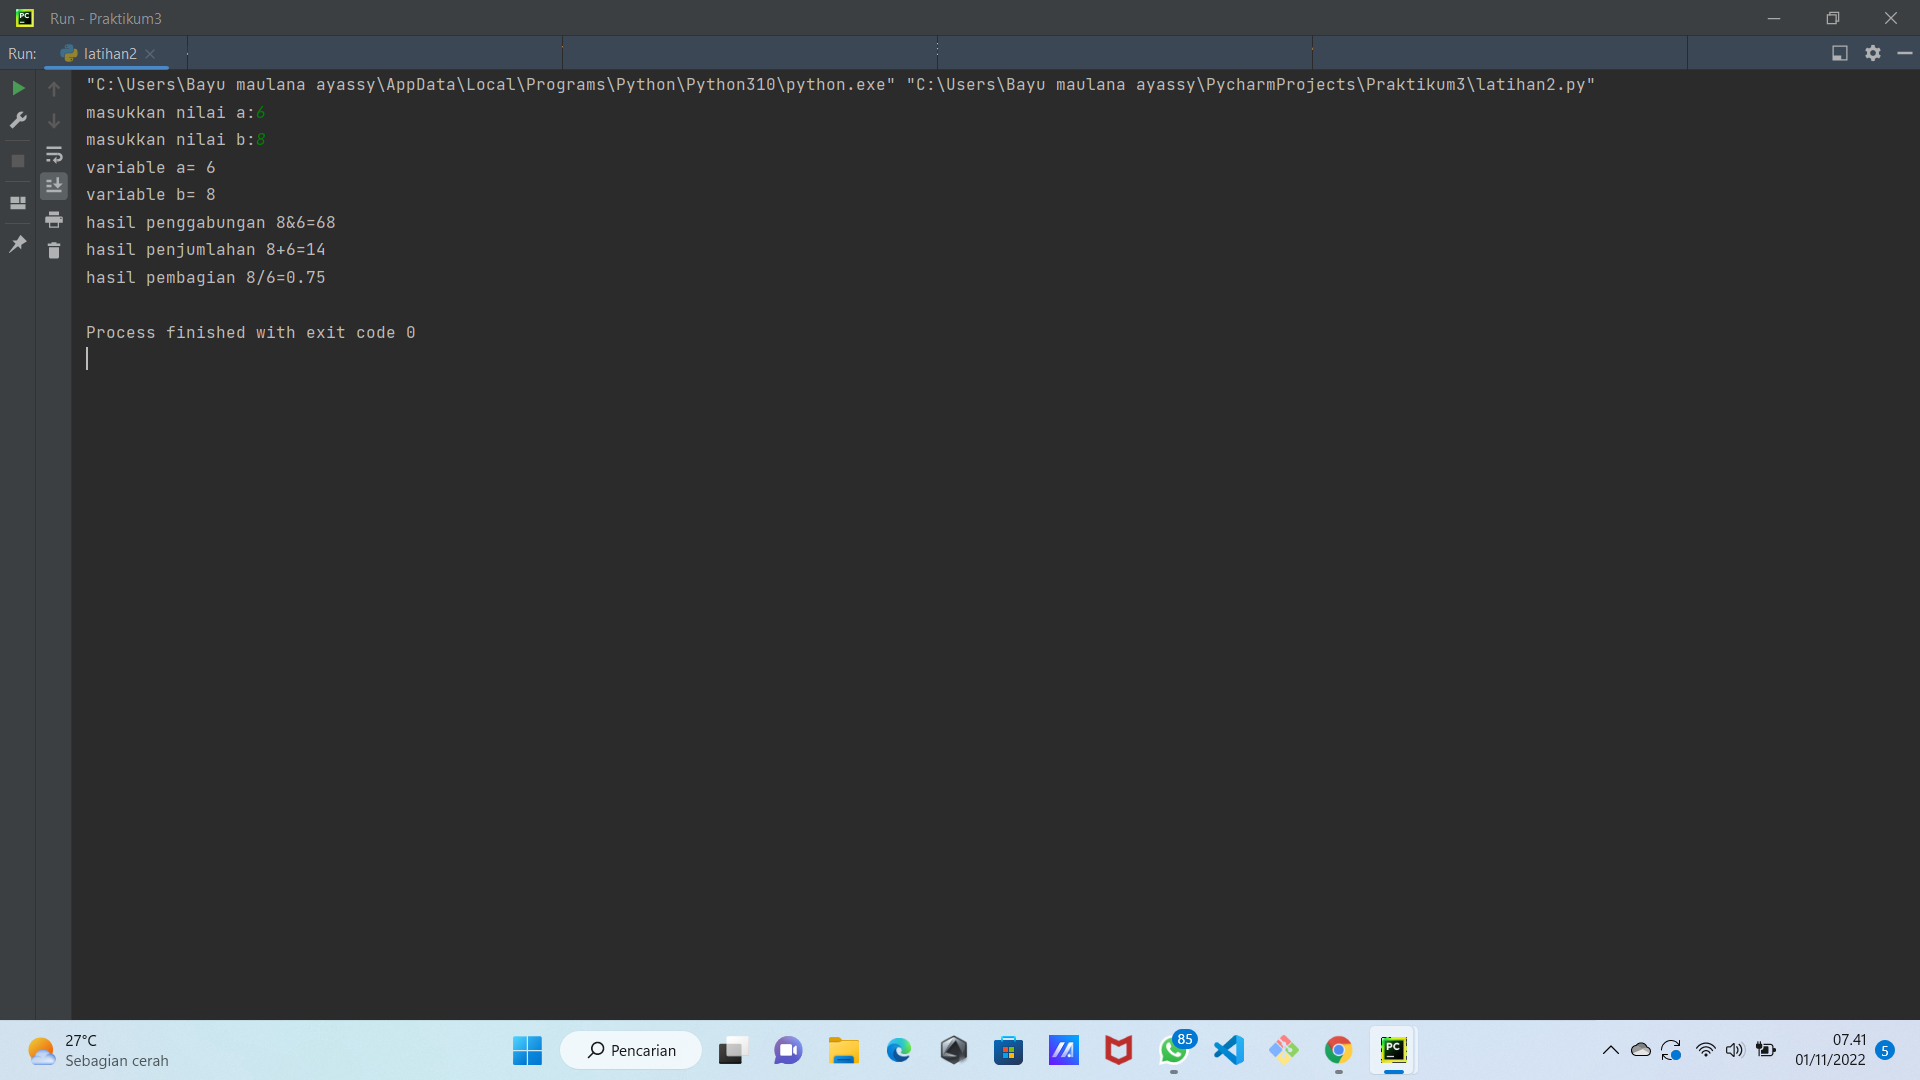Open run configuration wrench settings
The image size is (1920, 1080).
[18, 120]
